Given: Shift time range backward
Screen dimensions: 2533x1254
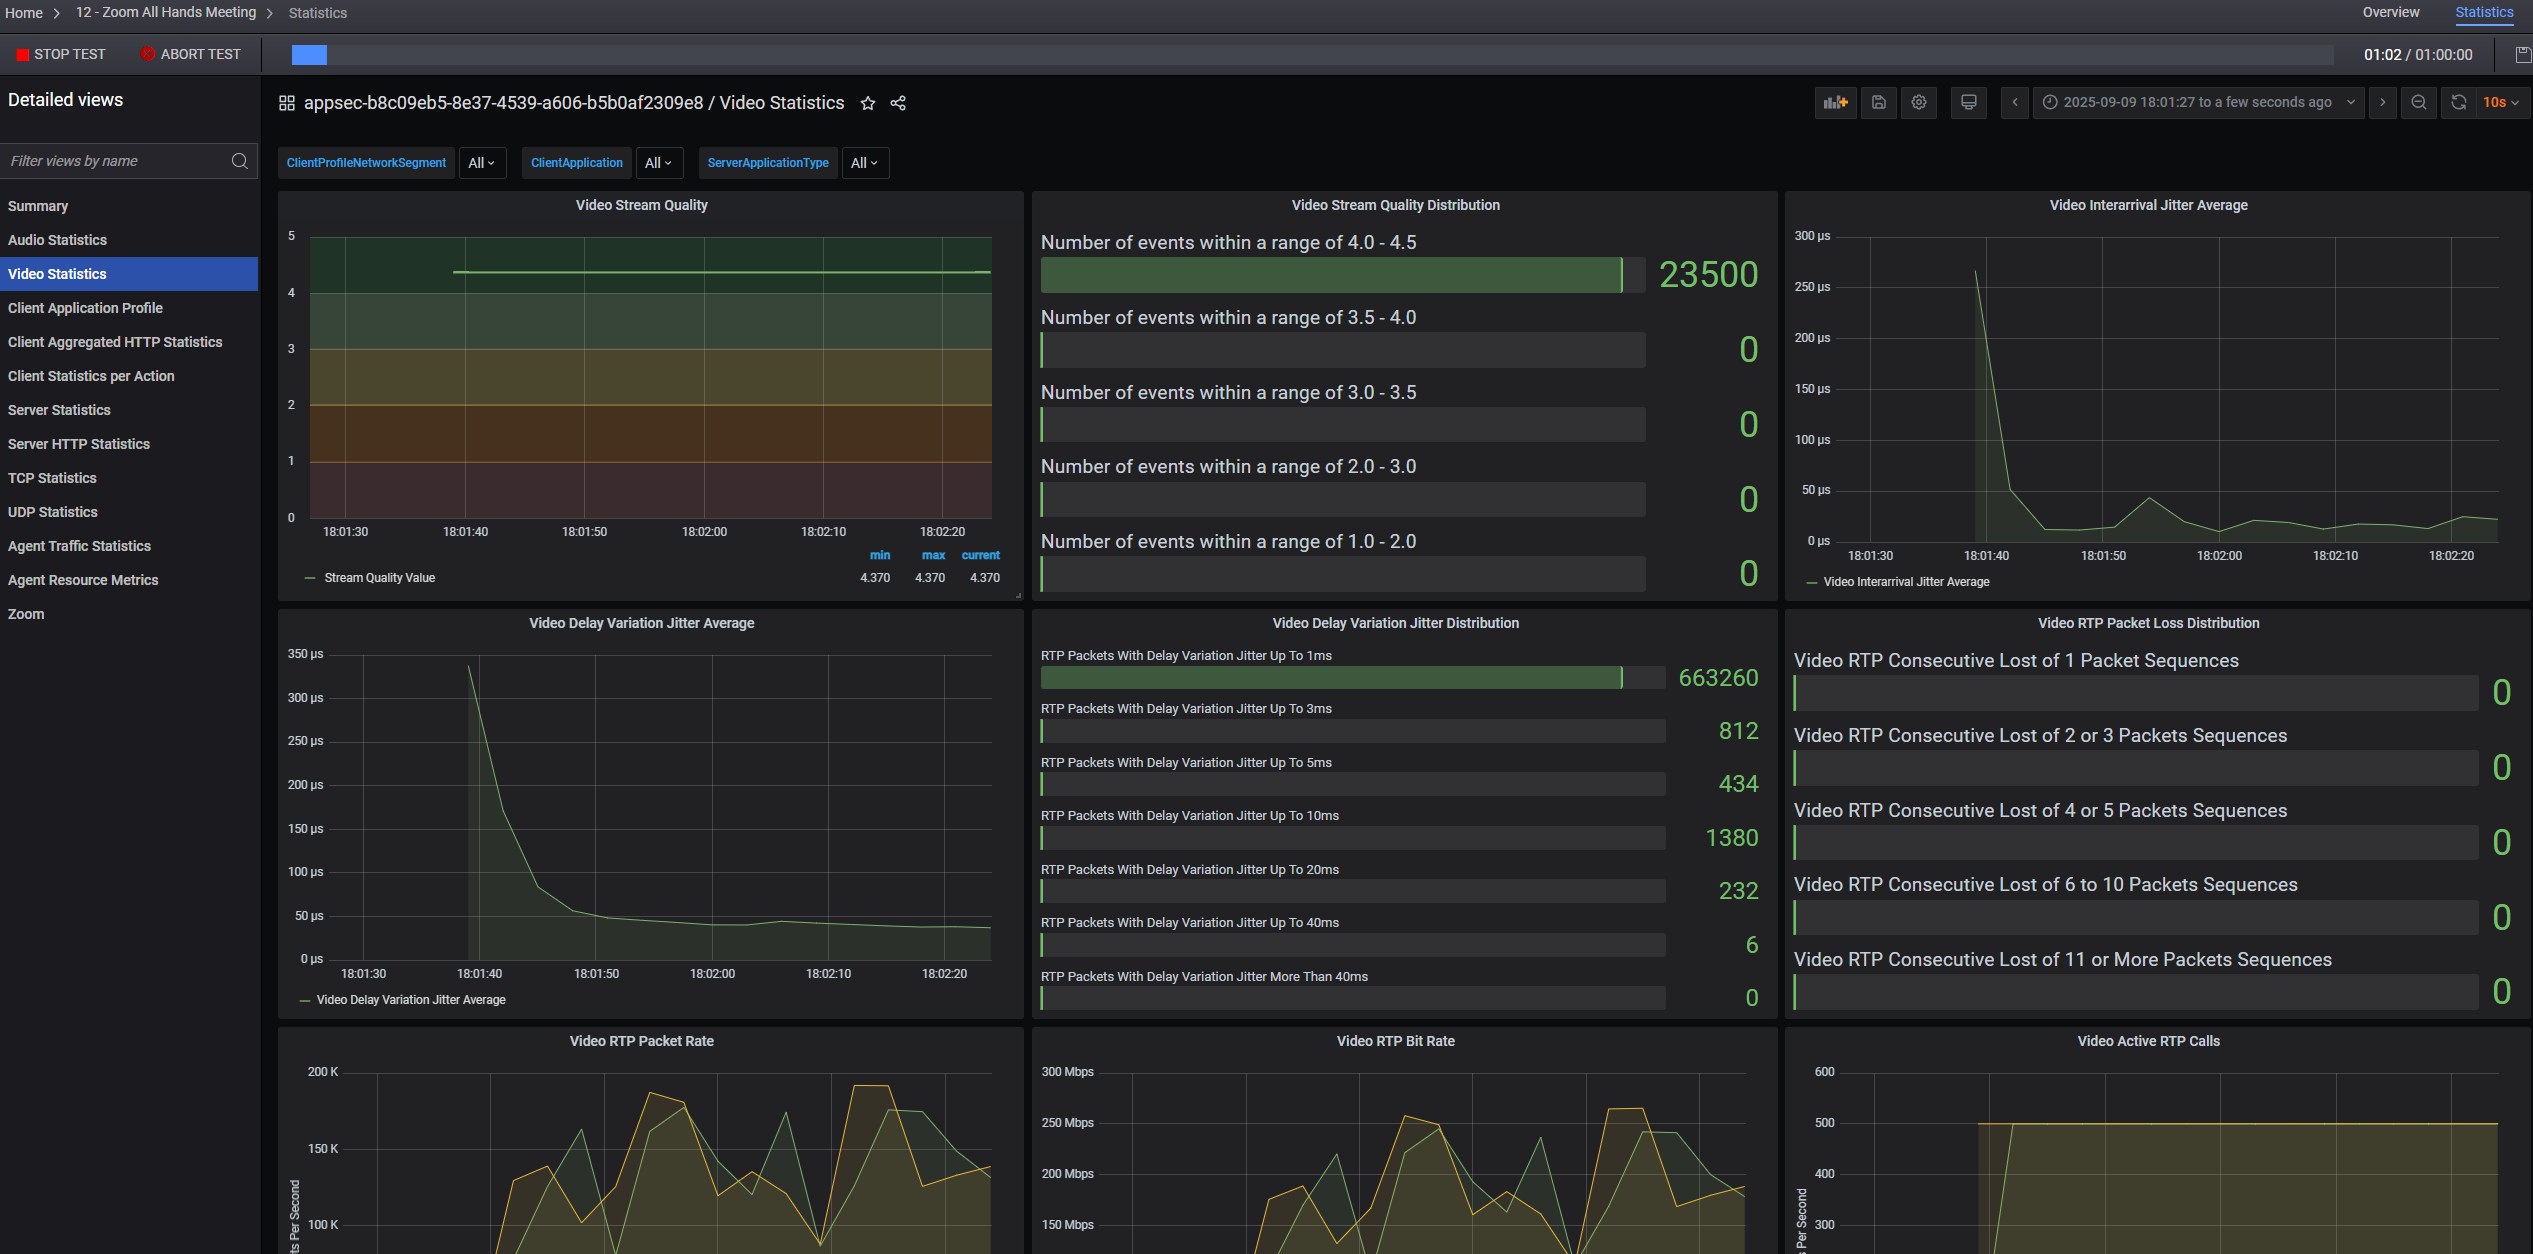Looking at the screenshot, I should pos(2014,102).
